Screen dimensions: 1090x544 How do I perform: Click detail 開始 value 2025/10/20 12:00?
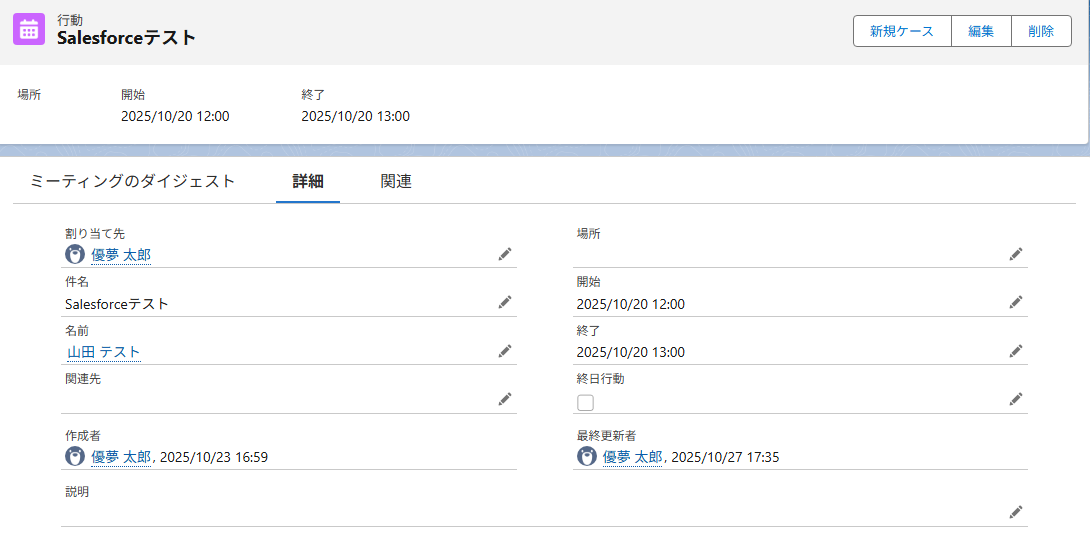click(x=631, y=304)
